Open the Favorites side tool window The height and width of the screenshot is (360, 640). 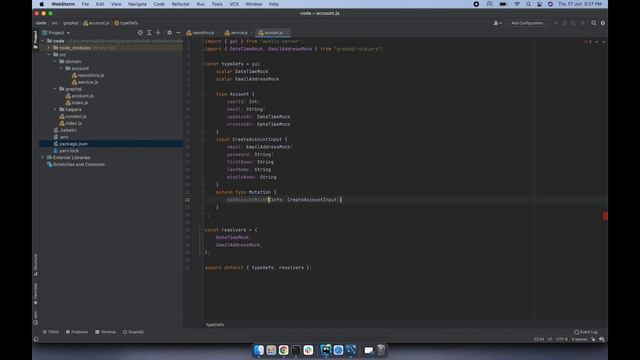click(36, 293)
